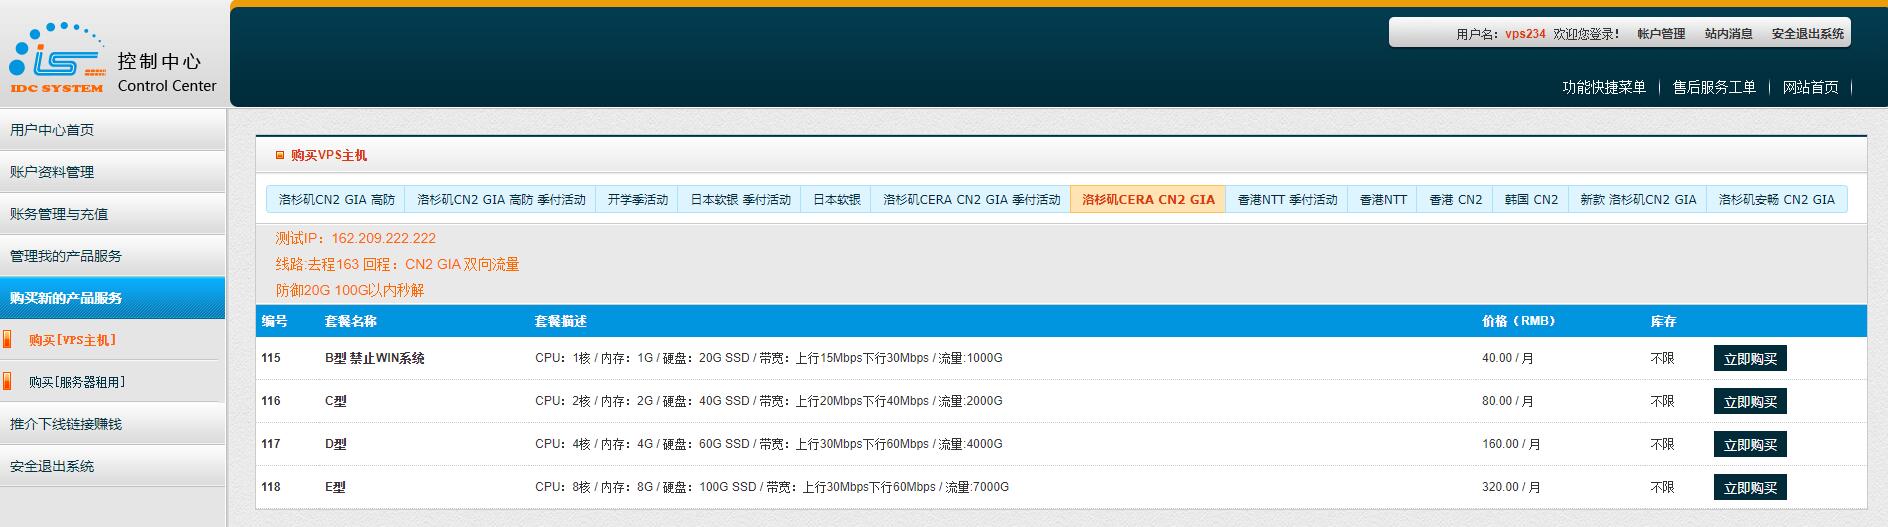Switch to 香港NTT 季付活动 tab
Viewport: 1888px width, 527px height.
pos(1287,199)
